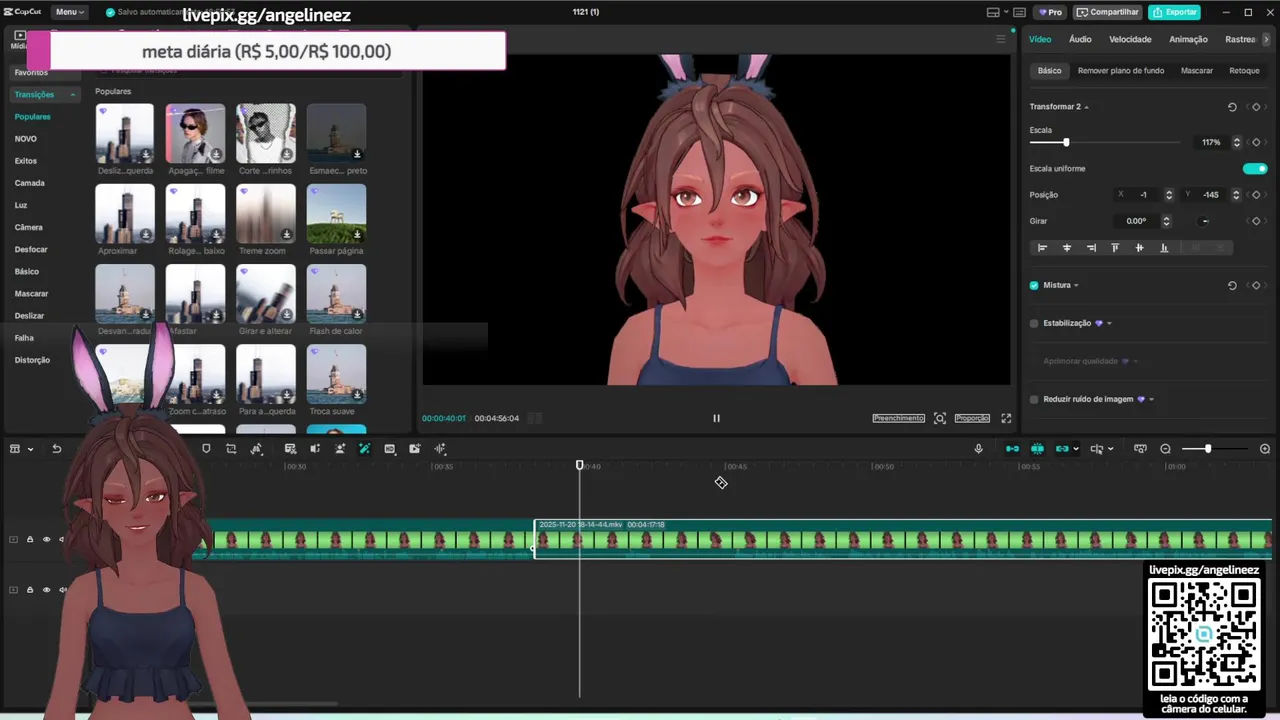
Task: Add keyframe for Escala
Action: click(x=1256, y=143)
